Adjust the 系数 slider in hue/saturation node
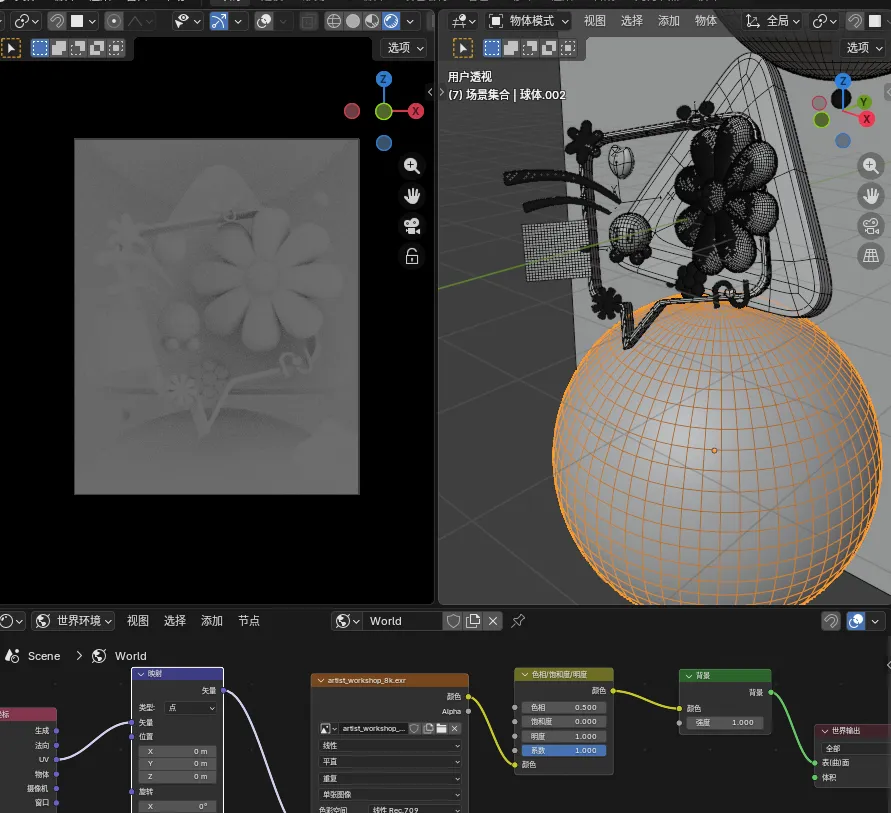Screen dimensions: 891x813 (x=564, y=750)
